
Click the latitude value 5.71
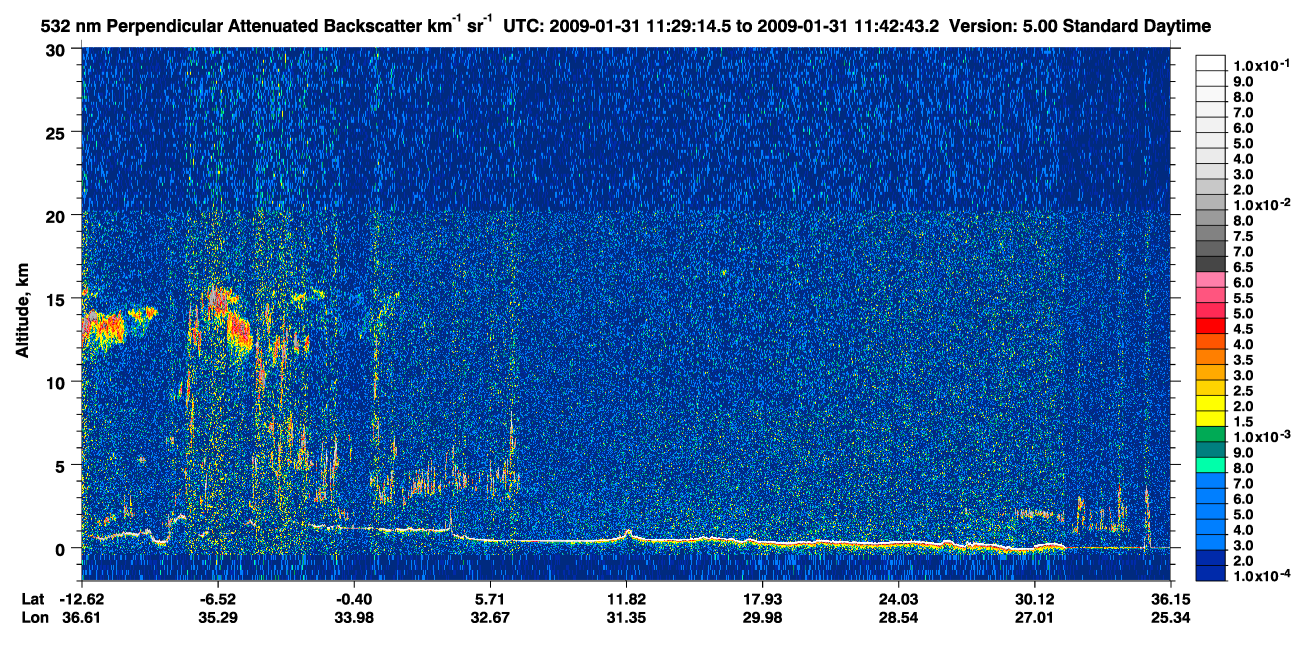pos(490,599)
